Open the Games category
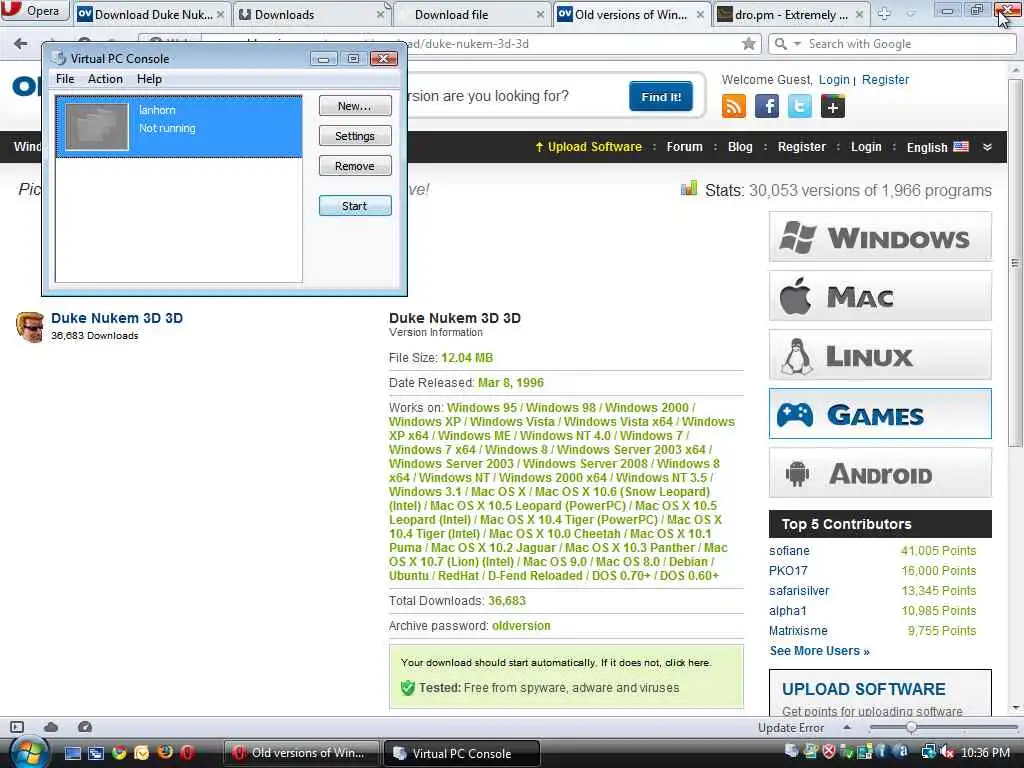 pyautogui.click(x=880, y=414)
